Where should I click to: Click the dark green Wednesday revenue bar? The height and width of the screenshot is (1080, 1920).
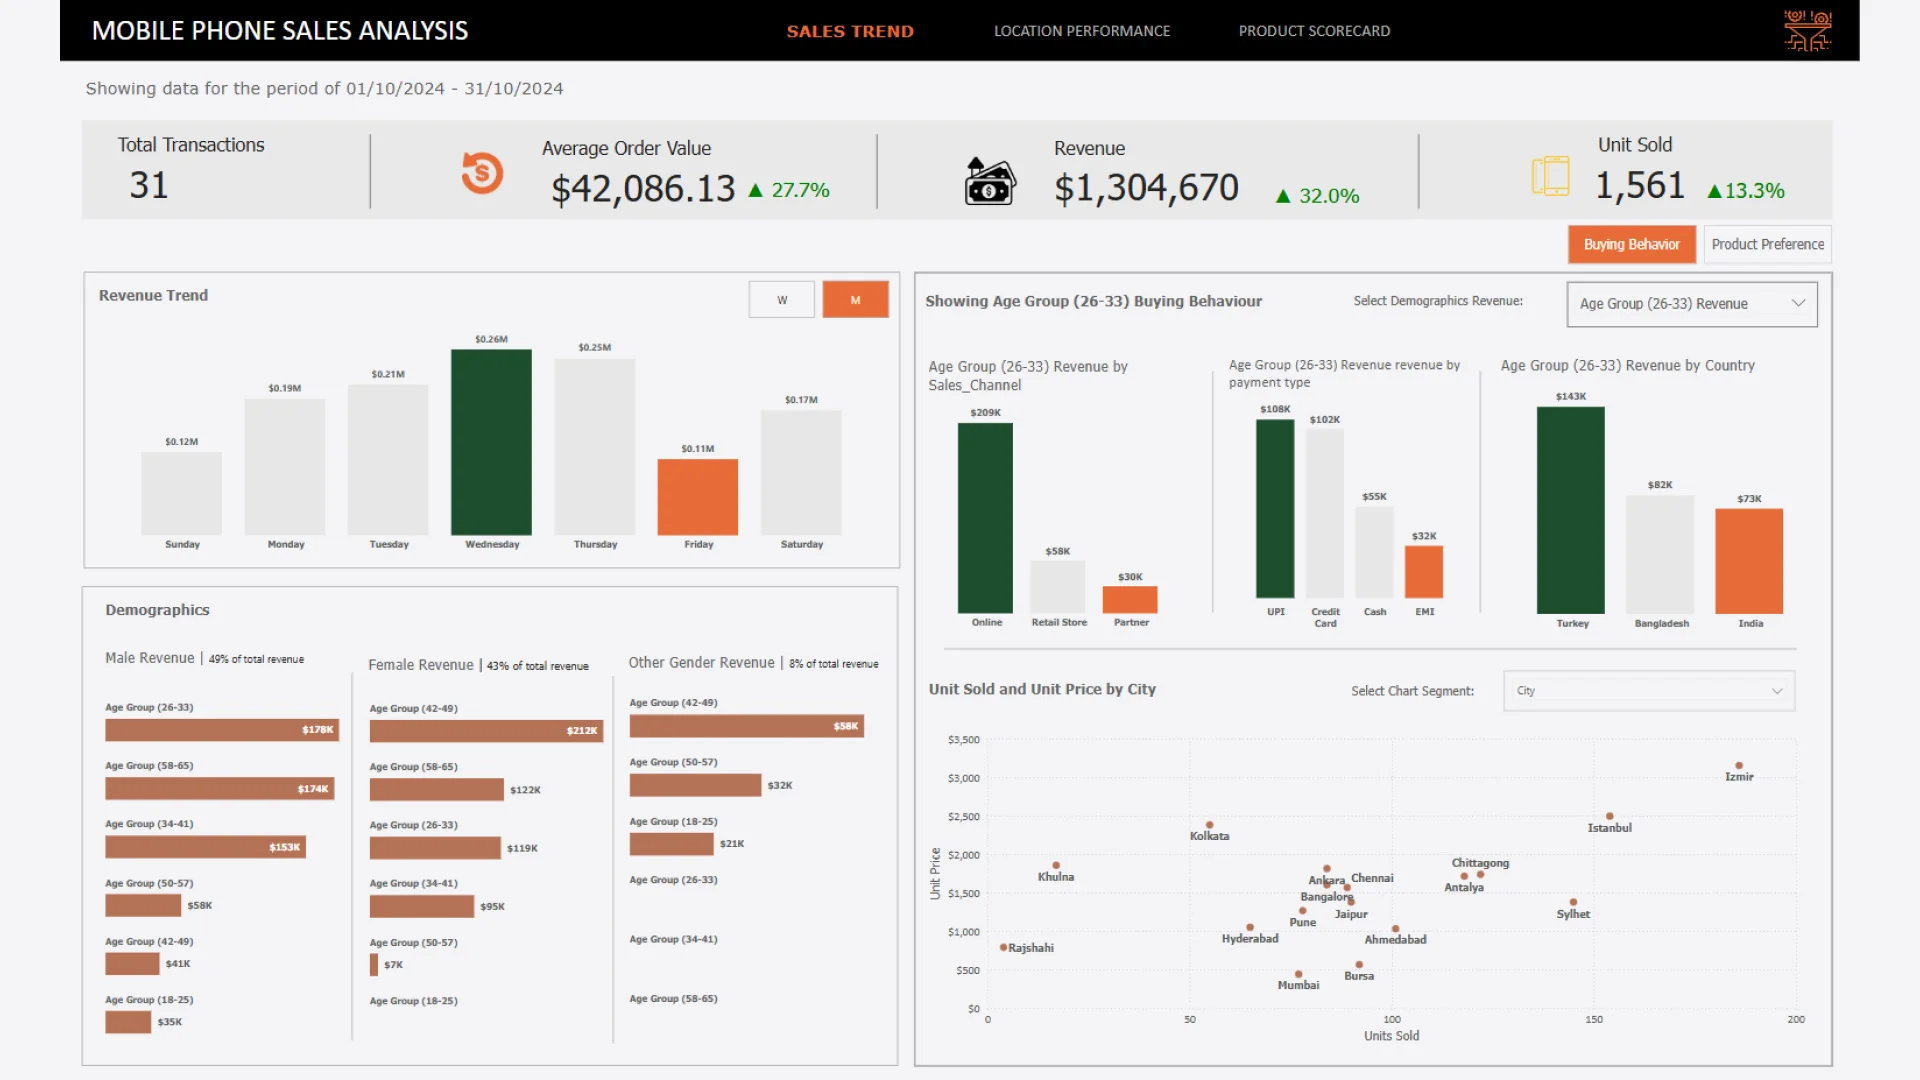(491, 441)
